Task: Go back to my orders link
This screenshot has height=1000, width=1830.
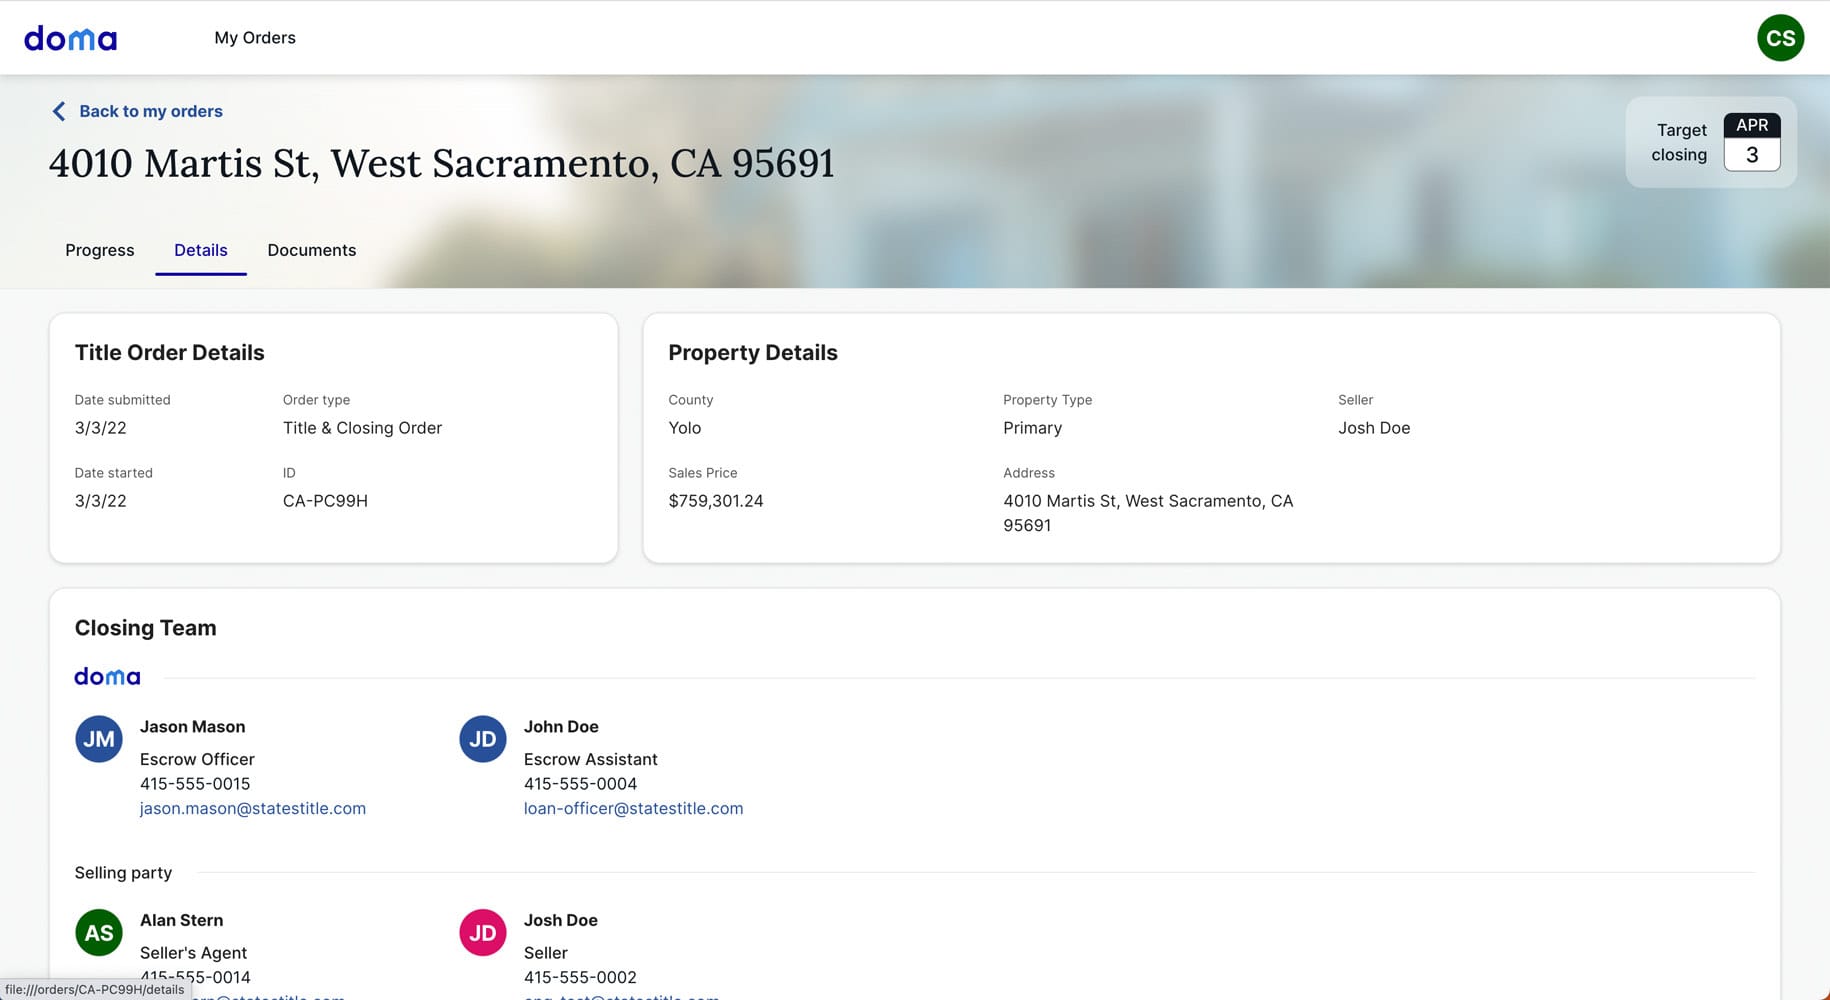Action: coord(150,111)
